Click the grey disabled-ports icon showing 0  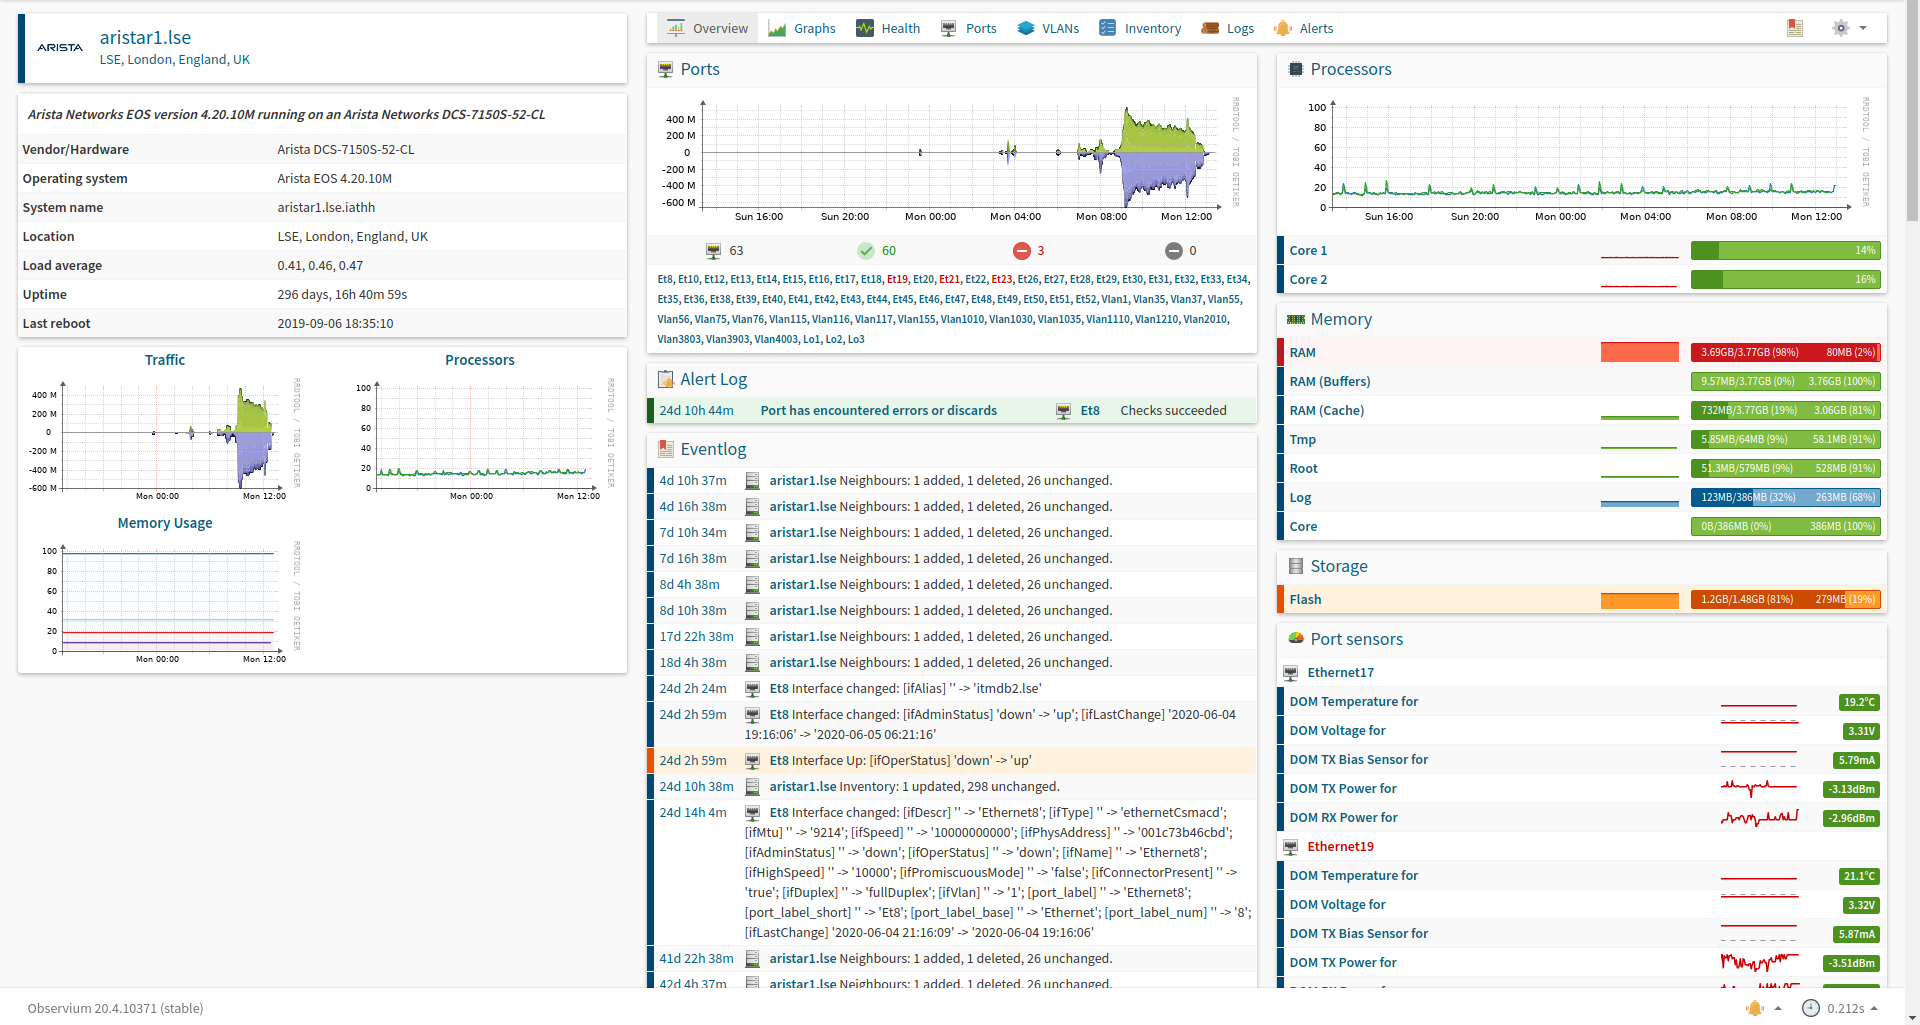[x=1174, y=251]
